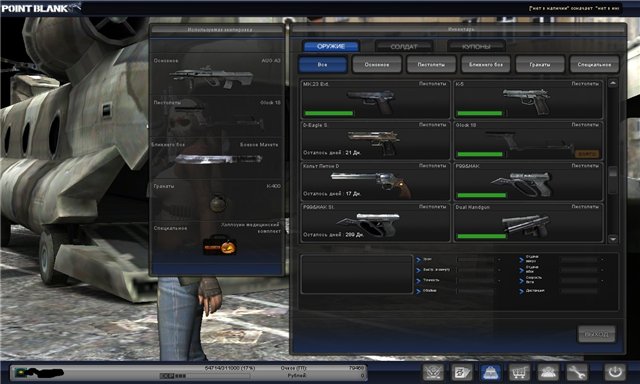Select the D-Eagle S pistol item
The image size is (640, 384).
(376, 140)
